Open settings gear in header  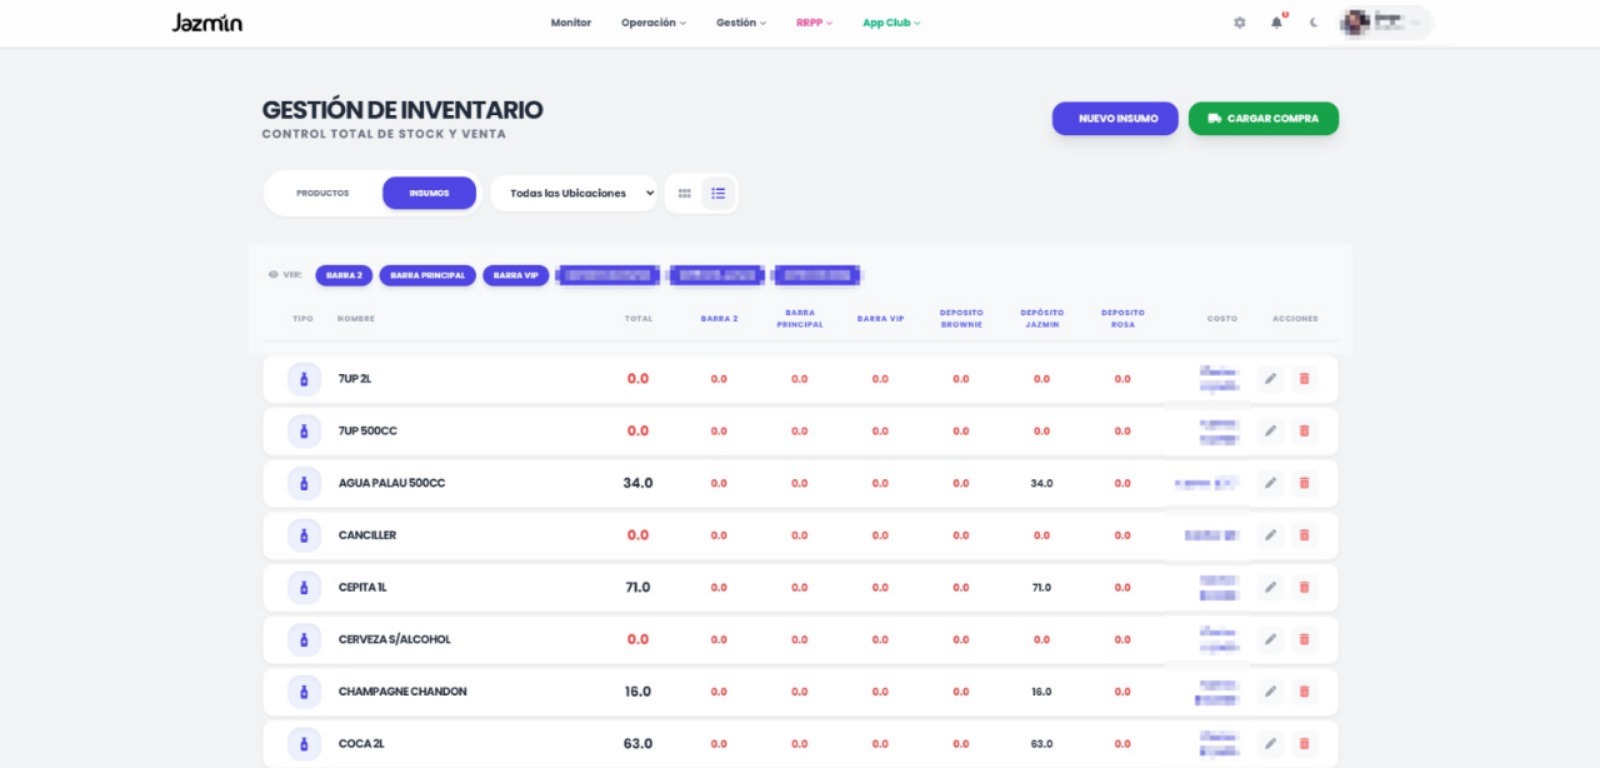click(1240, 22)
